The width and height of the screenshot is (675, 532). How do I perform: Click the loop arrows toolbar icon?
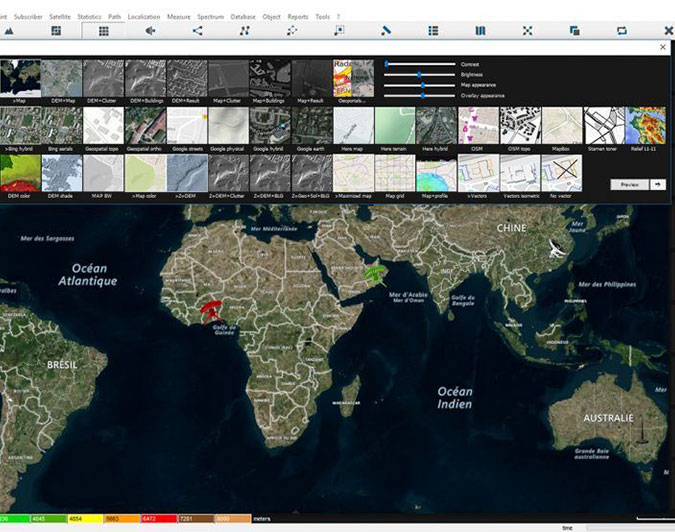click(621, 31)
